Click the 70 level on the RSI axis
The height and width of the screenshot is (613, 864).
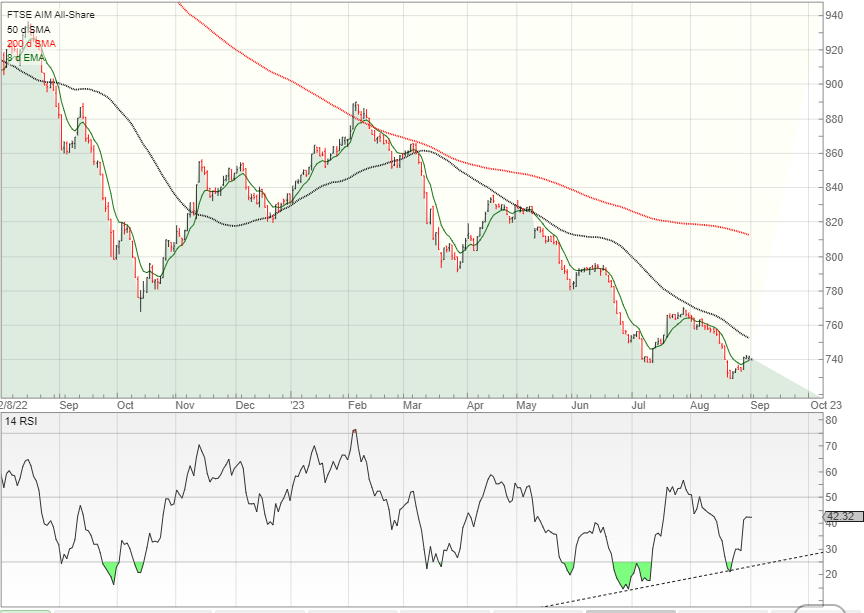coord(831,447)
